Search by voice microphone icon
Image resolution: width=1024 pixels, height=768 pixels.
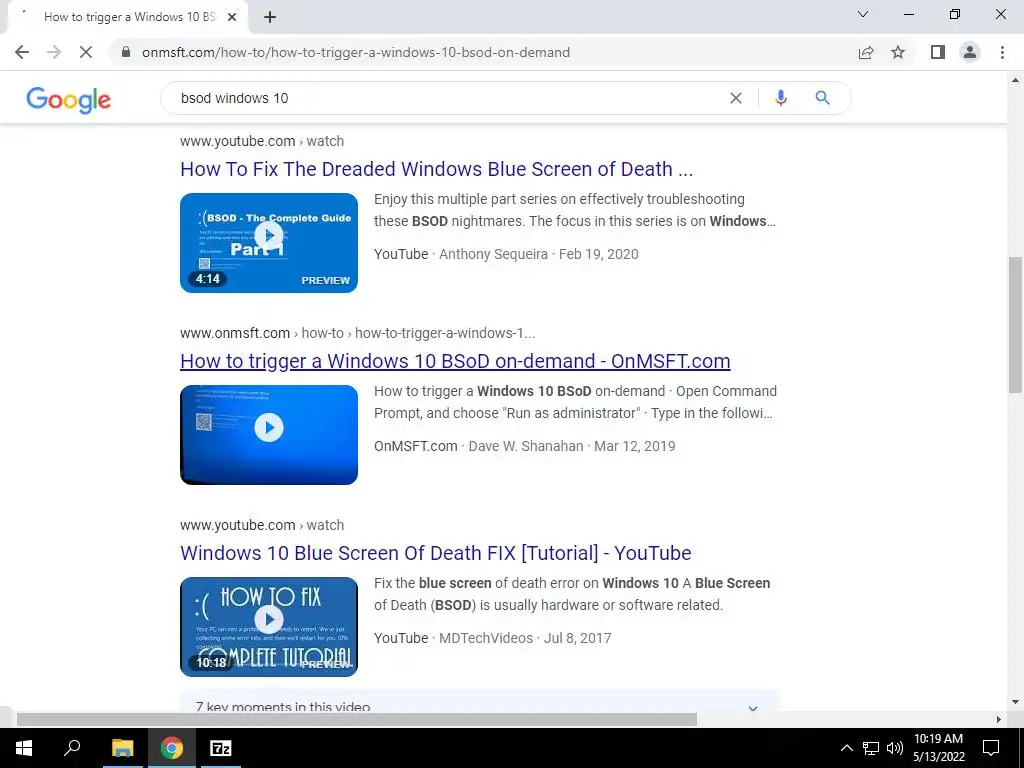pos(780,98)
